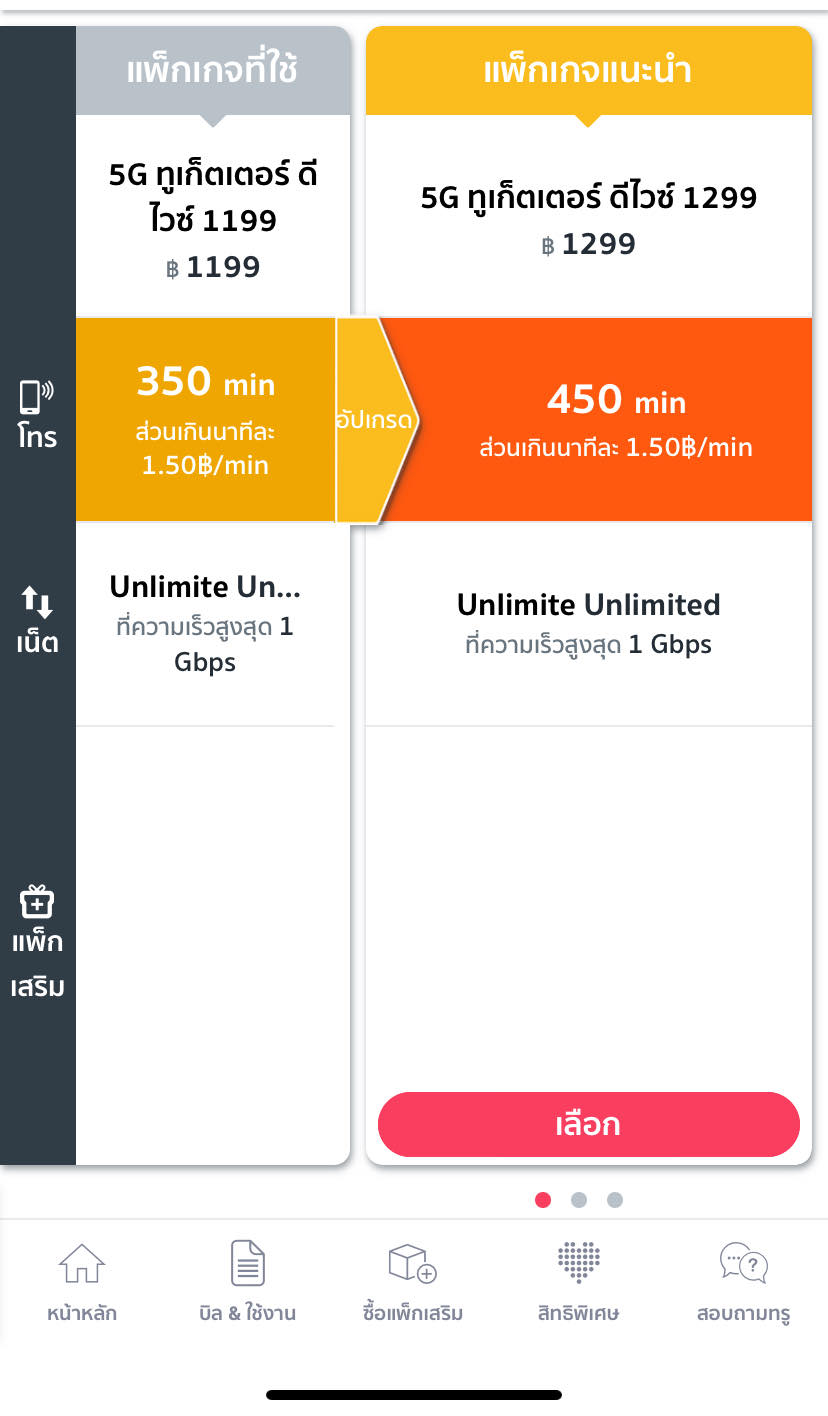Open the 5G Together Device 1199 package title

(x=212, y=197)
